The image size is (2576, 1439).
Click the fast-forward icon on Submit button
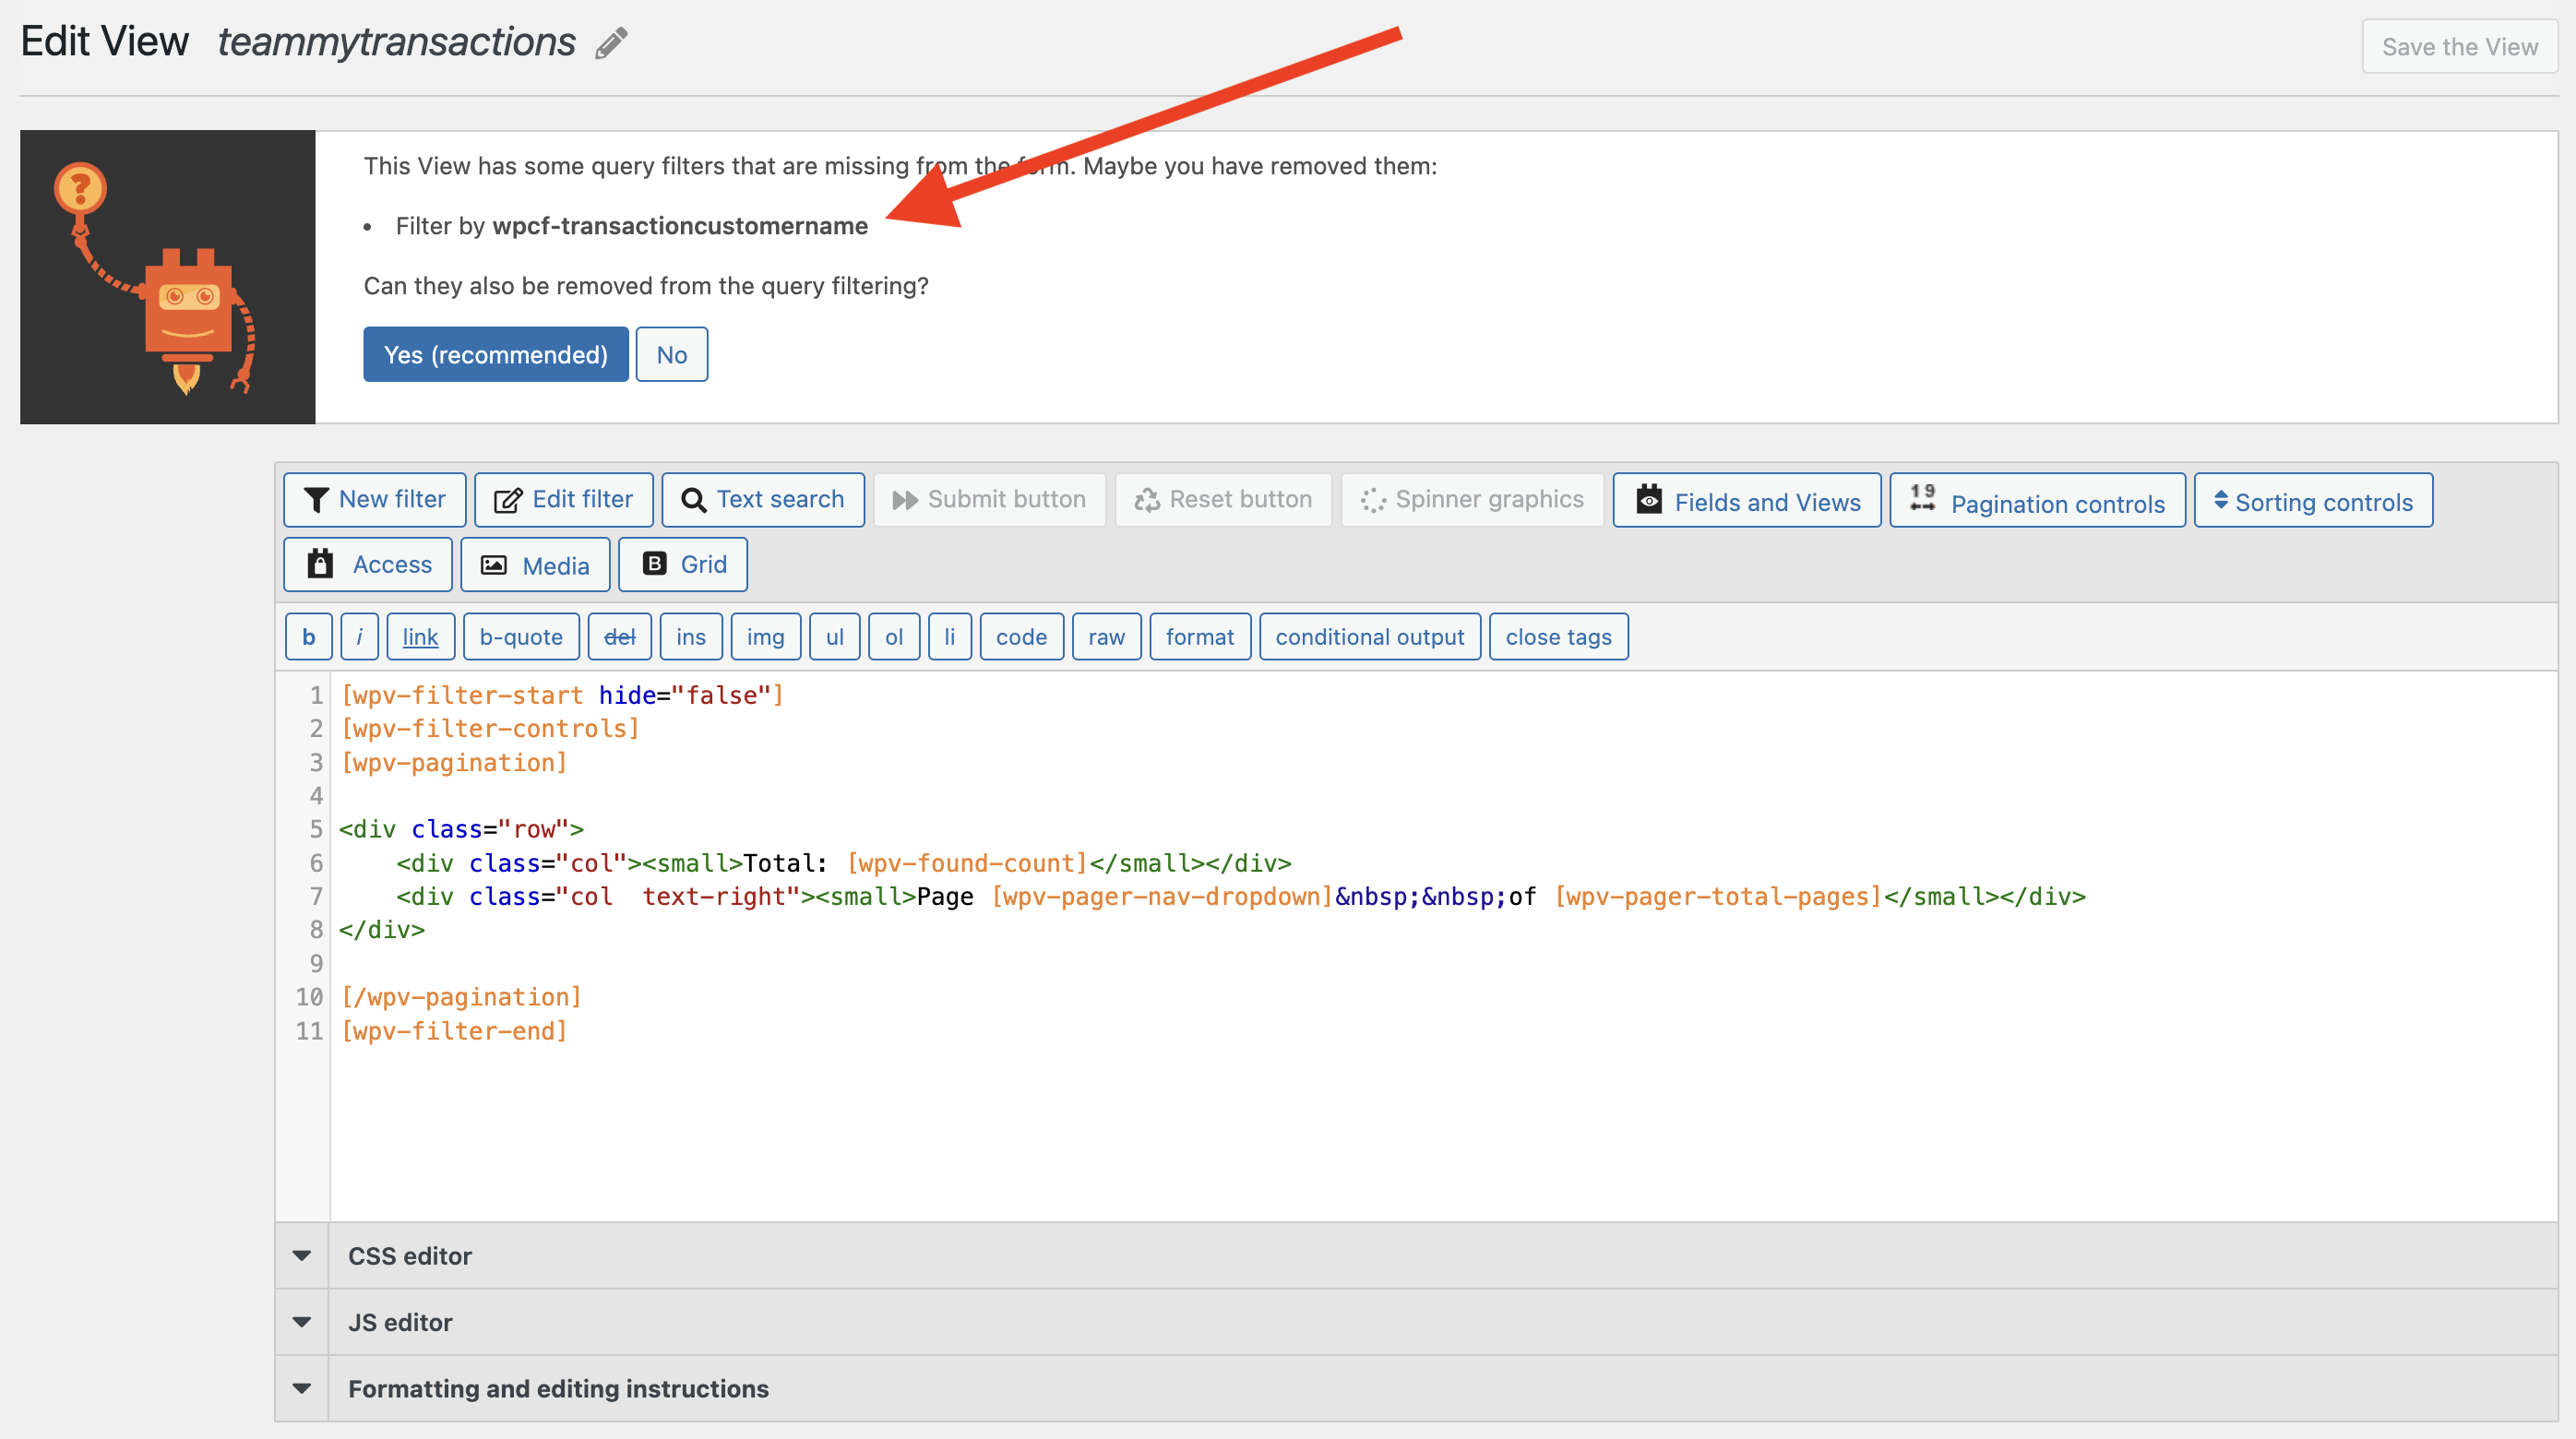tap(905, 500)
